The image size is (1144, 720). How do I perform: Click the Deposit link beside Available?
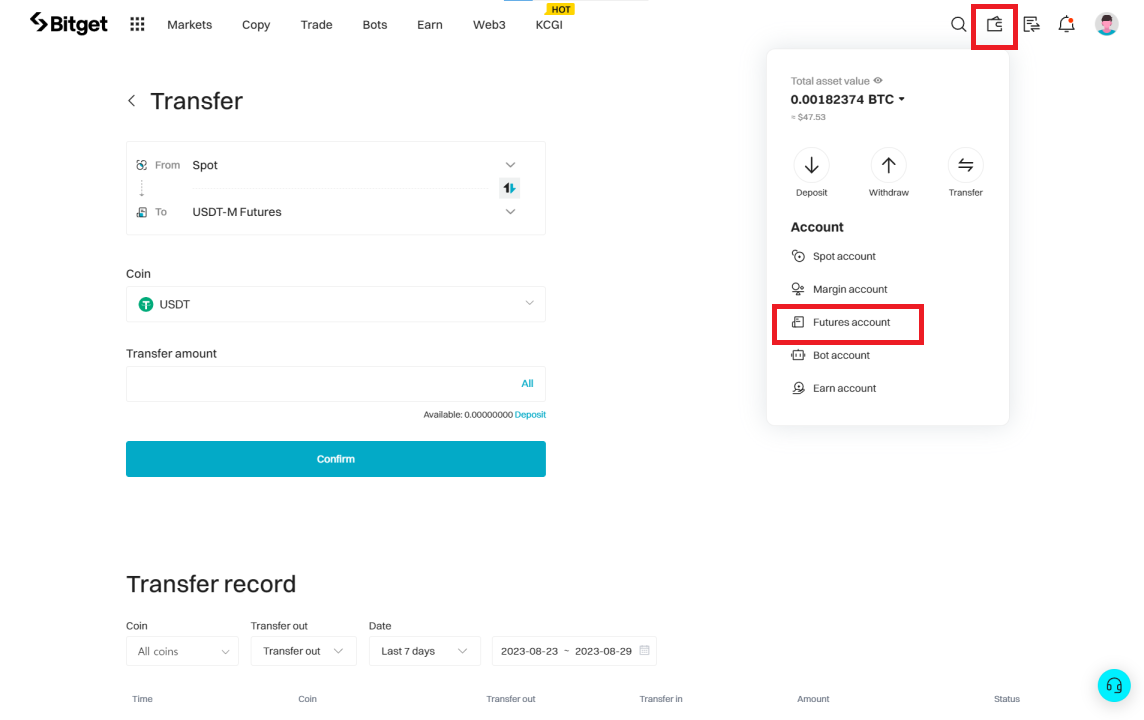pyautogui.click(x=530, y=414)
